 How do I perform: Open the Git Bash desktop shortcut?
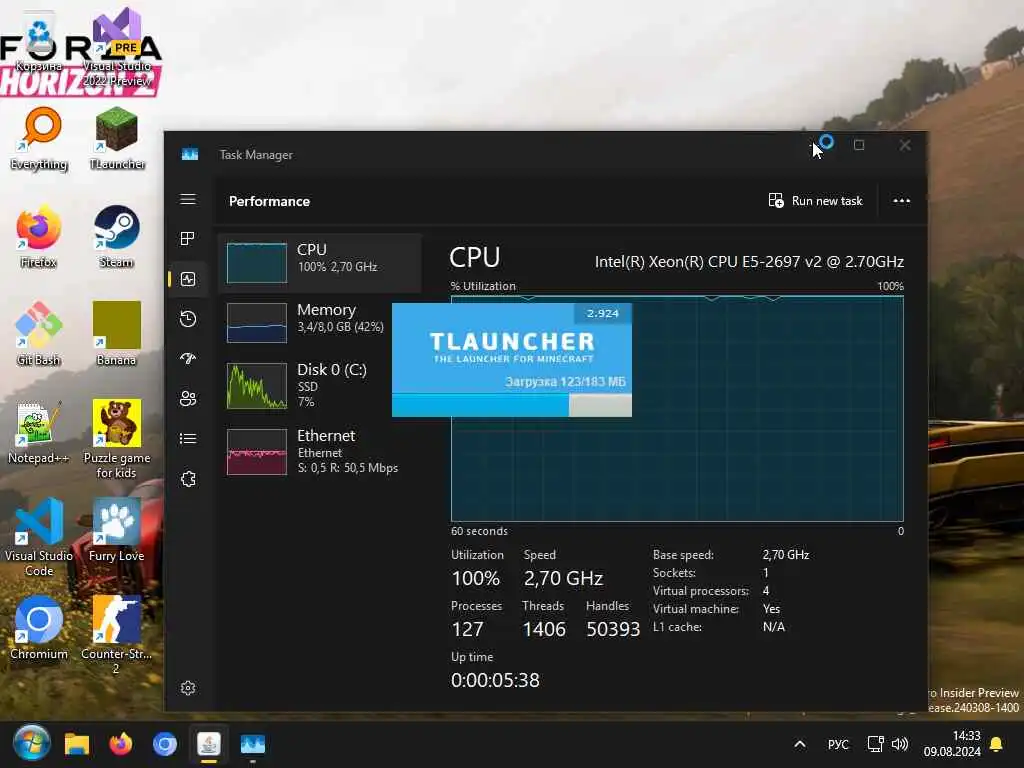(x=39, y=334)
